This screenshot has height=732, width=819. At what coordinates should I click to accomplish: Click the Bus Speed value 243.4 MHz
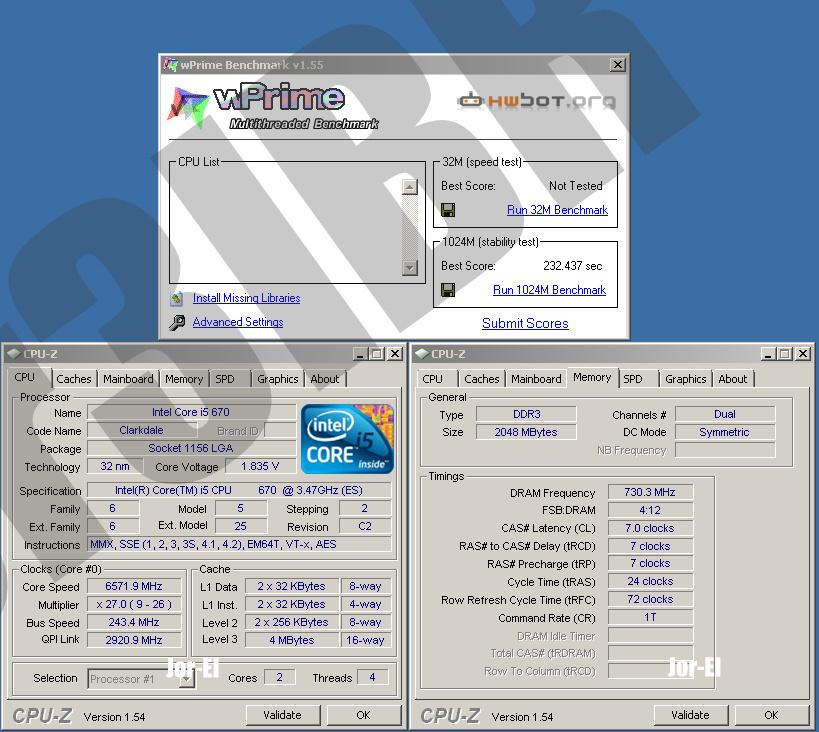pos(134,622)
